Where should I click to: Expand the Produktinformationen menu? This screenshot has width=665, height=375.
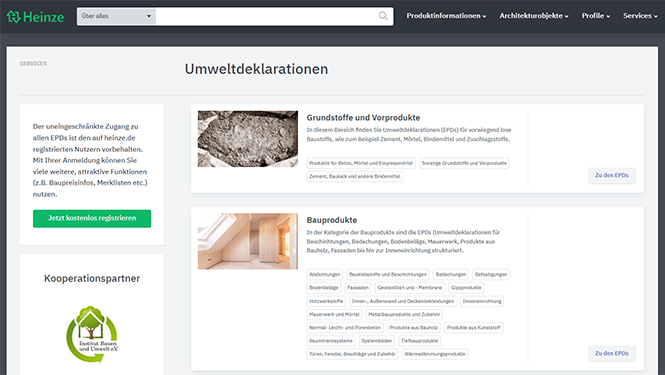(x=446, y=16)
